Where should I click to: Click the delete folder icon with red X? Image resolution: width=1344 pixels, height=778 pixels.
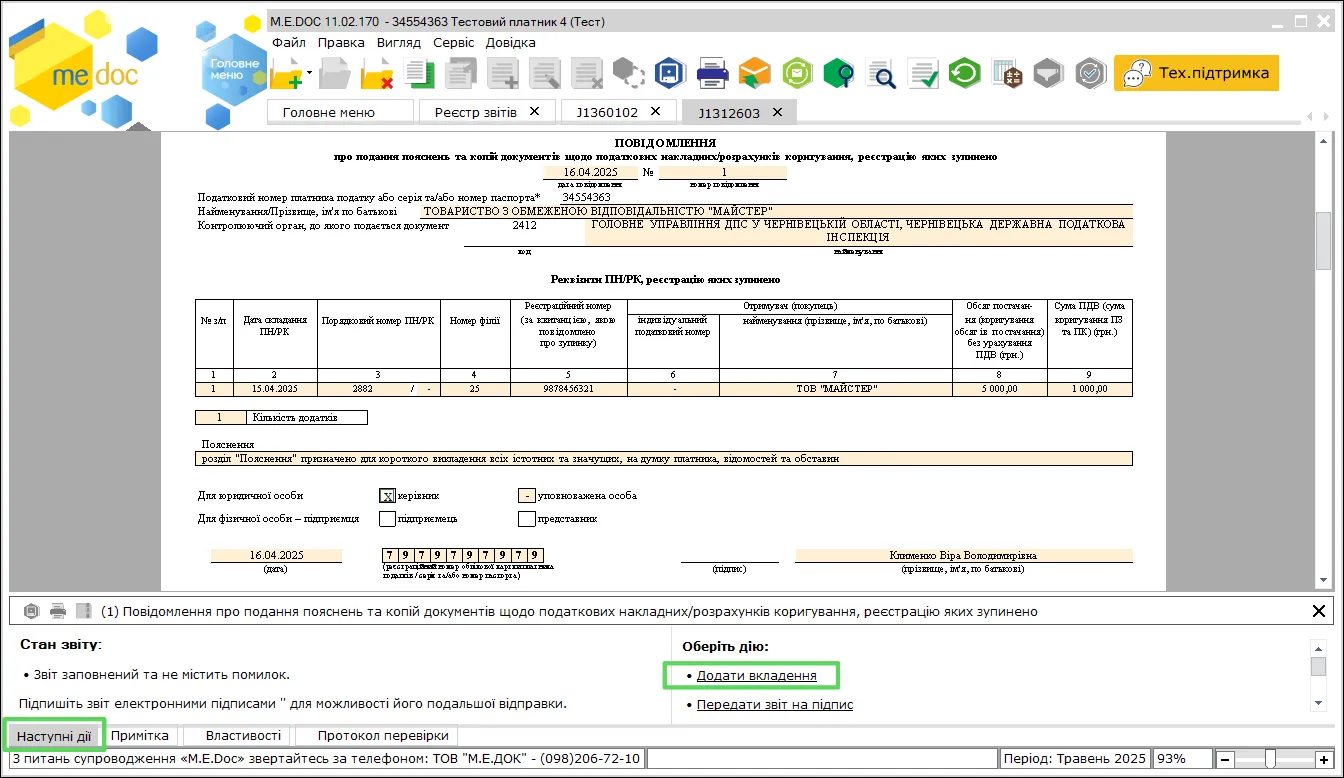[378, 73]
